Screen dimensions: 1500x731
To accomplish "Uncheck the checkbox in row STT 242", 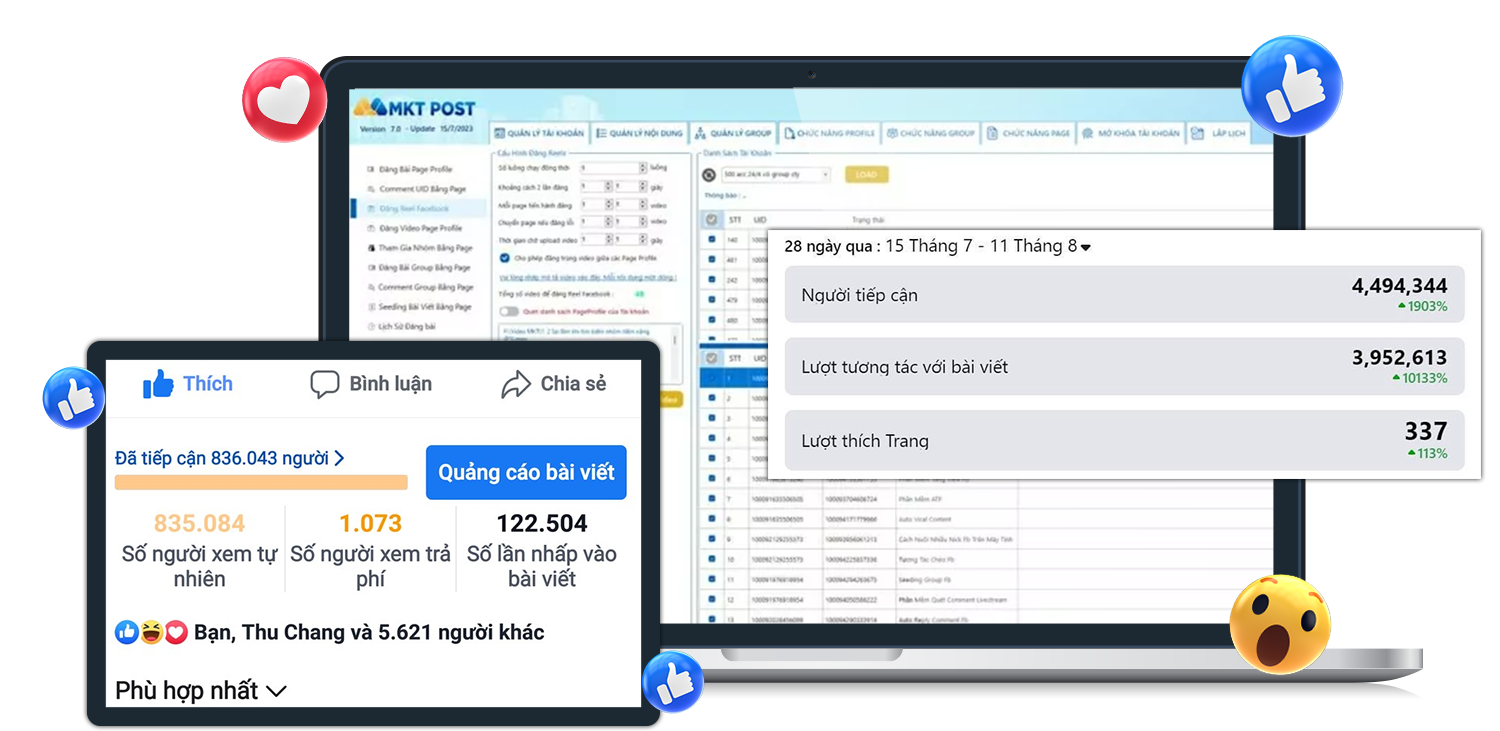I will click(711, 280).
